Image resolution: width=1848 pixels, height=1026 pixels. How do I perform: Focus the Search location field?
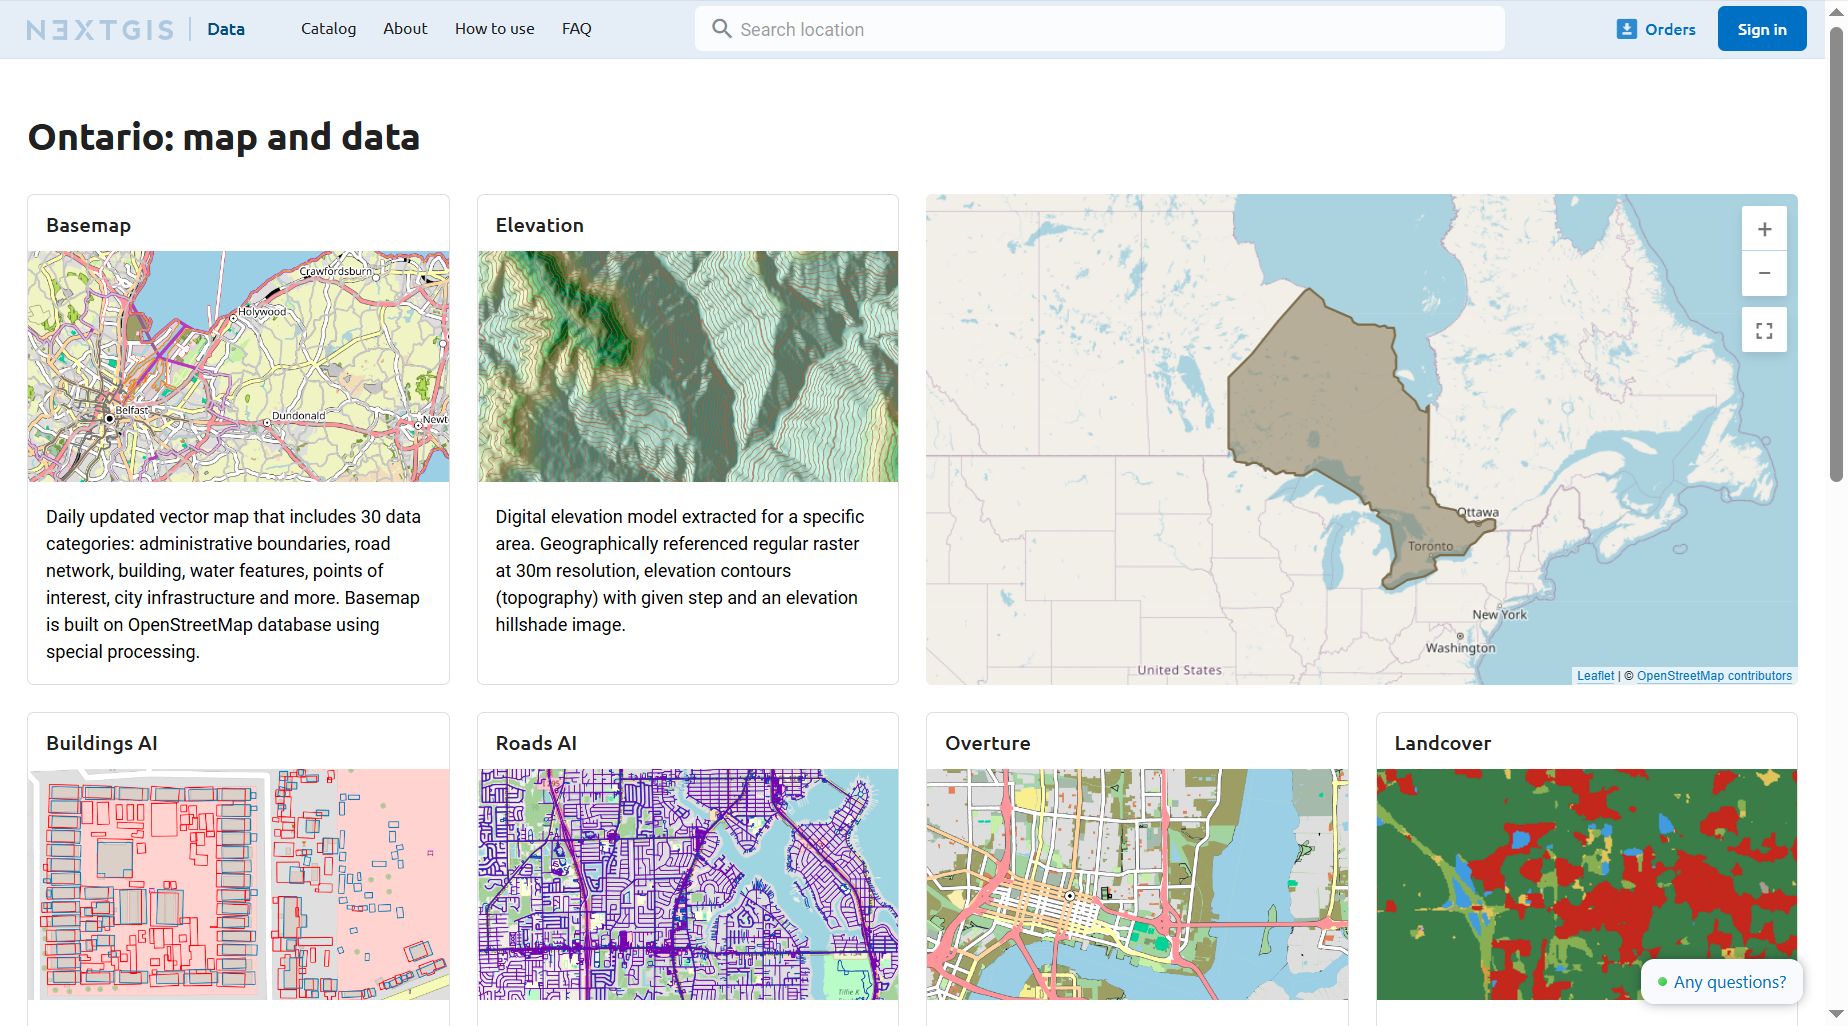pyautogui.click(x=1100, y=29)
